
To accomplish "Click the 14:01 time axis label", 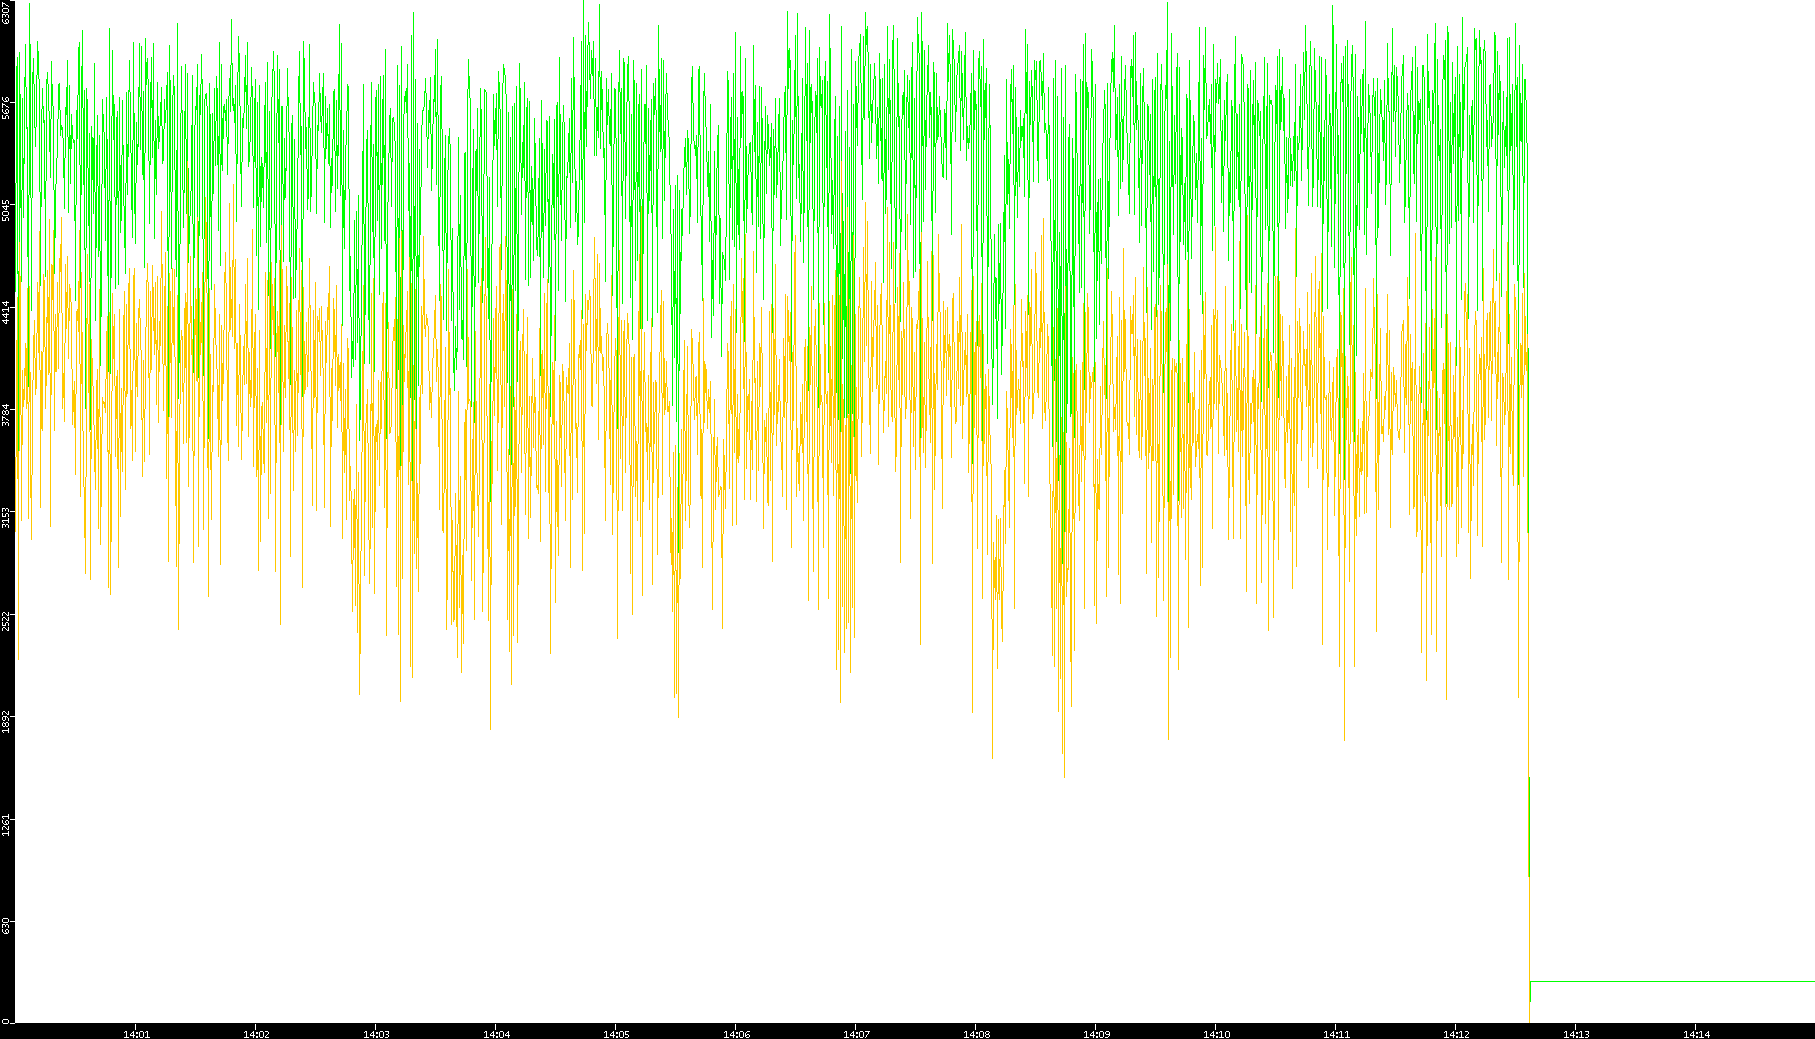I will [136, 1034].
